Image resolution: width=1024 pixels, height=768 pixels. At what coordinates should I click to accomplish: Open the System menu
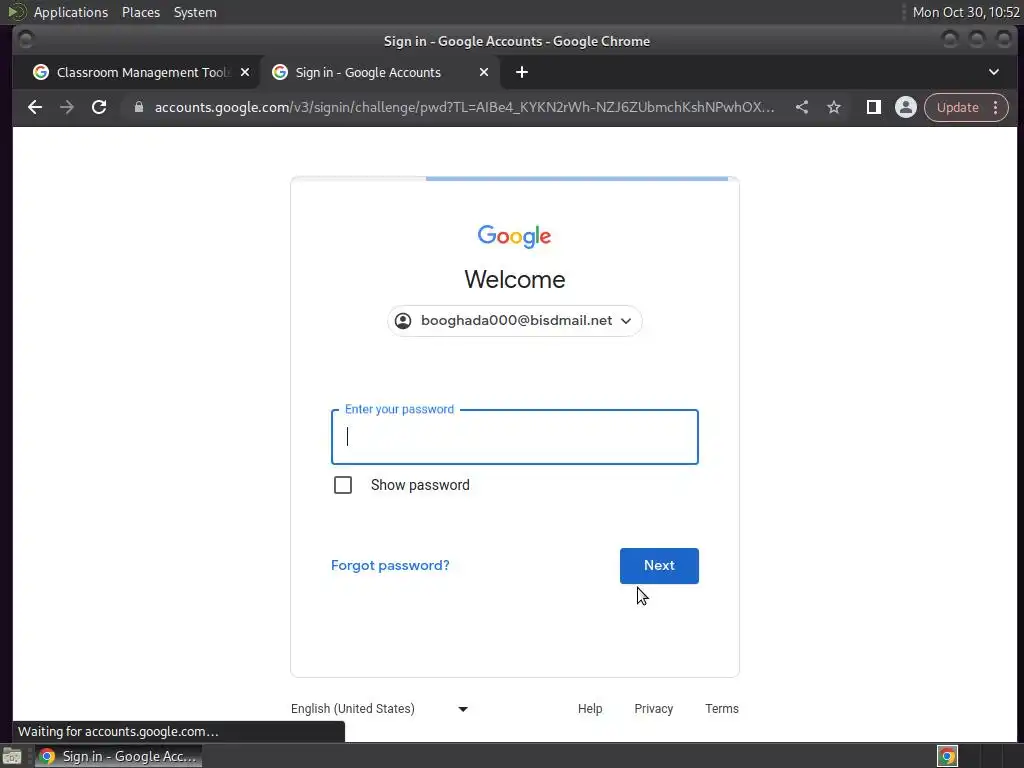pyautogui.click(x=195, y=12)
